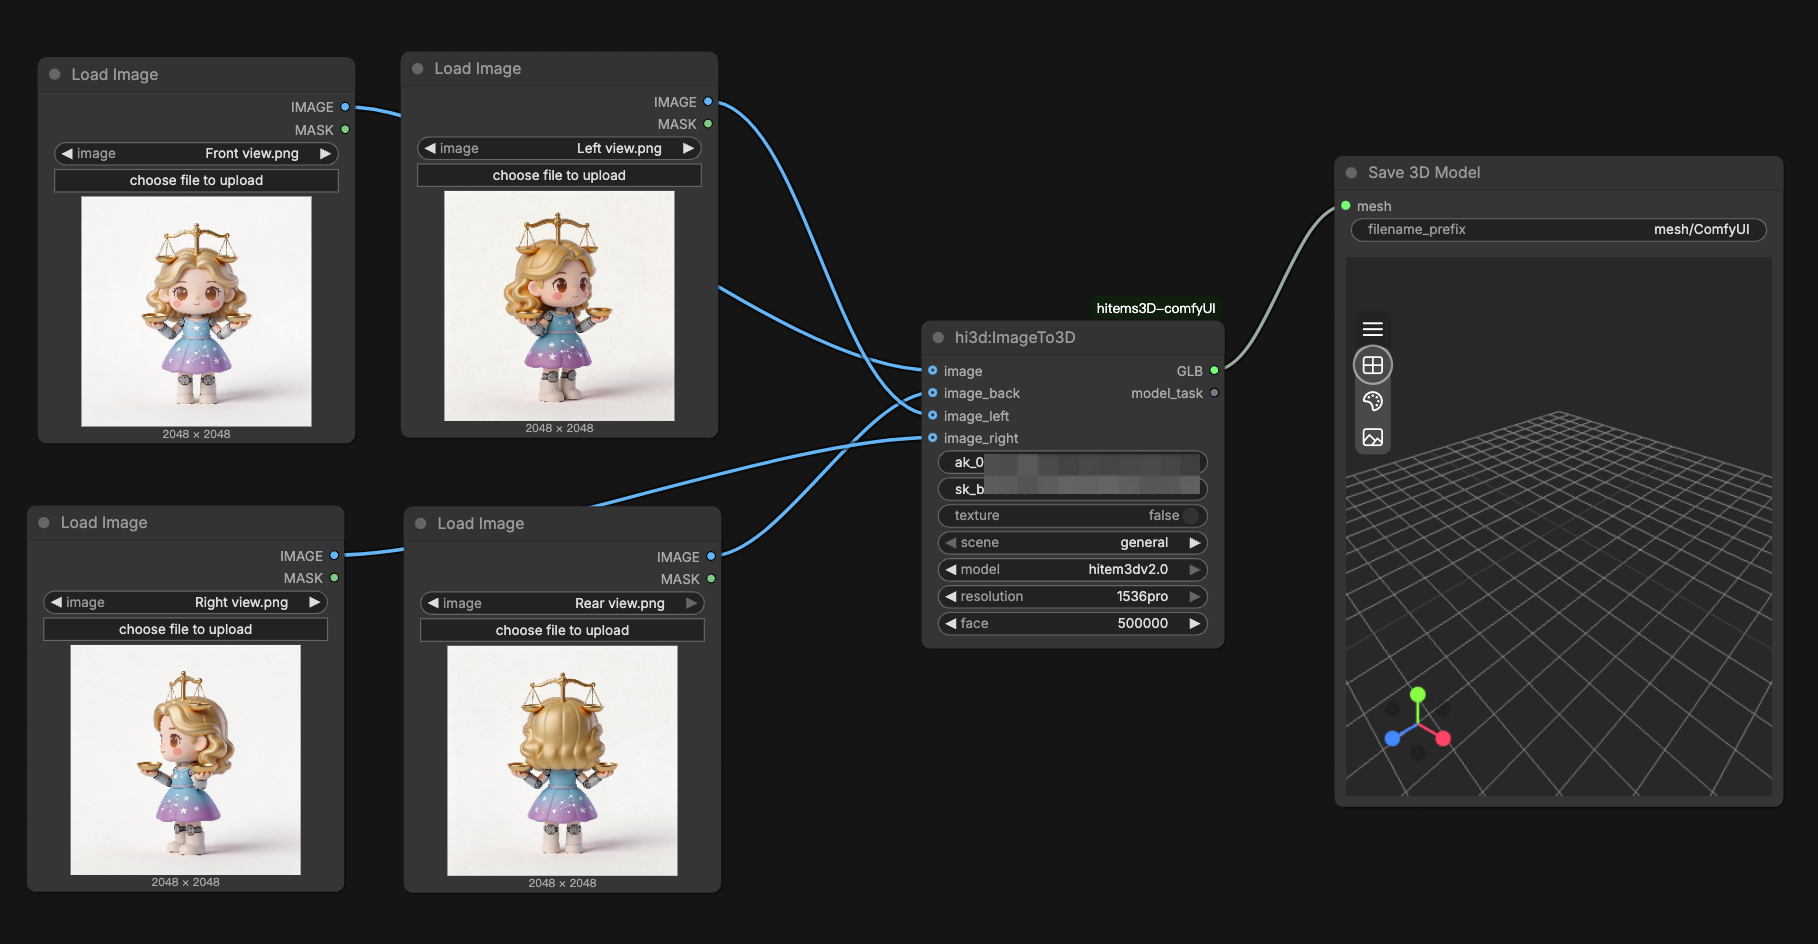Open the resolution 1536pro selector
Image resolution: width=1818 pixels, height=944 pixels.
1072,597
